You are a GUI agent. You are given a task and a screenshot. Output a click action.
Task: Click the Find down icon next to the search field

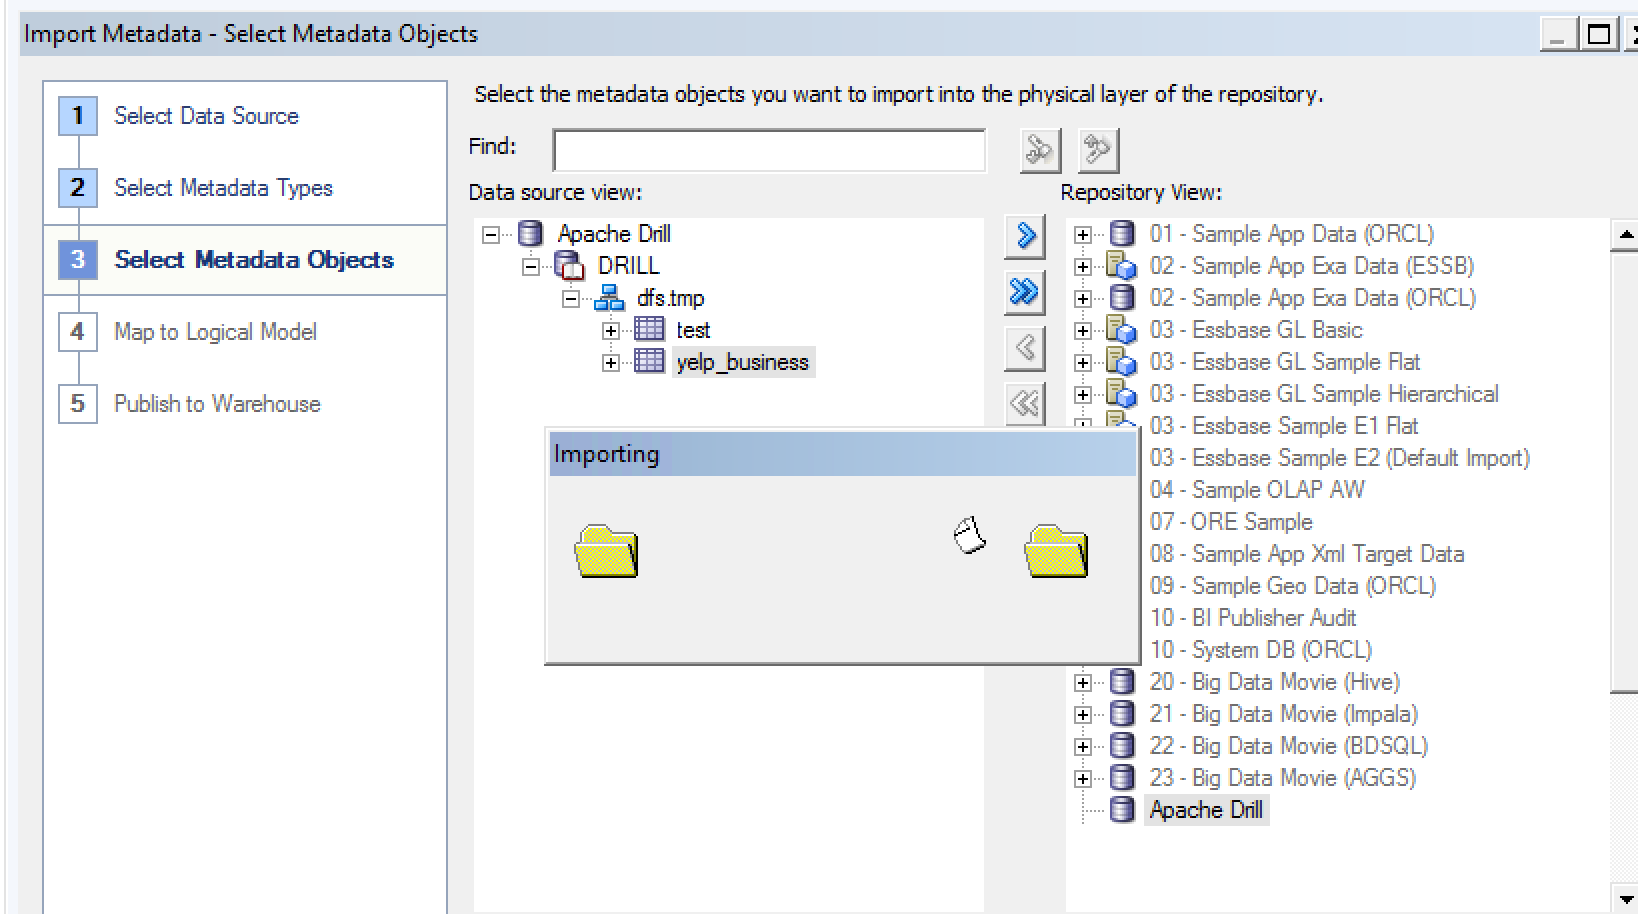tap(1039, 151)
